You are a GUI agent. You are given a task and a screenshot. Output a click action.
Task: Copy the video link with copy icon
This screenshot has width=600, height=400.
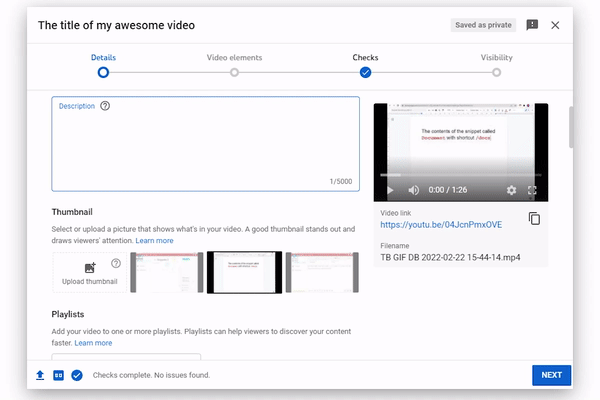[x=534, y=218]
